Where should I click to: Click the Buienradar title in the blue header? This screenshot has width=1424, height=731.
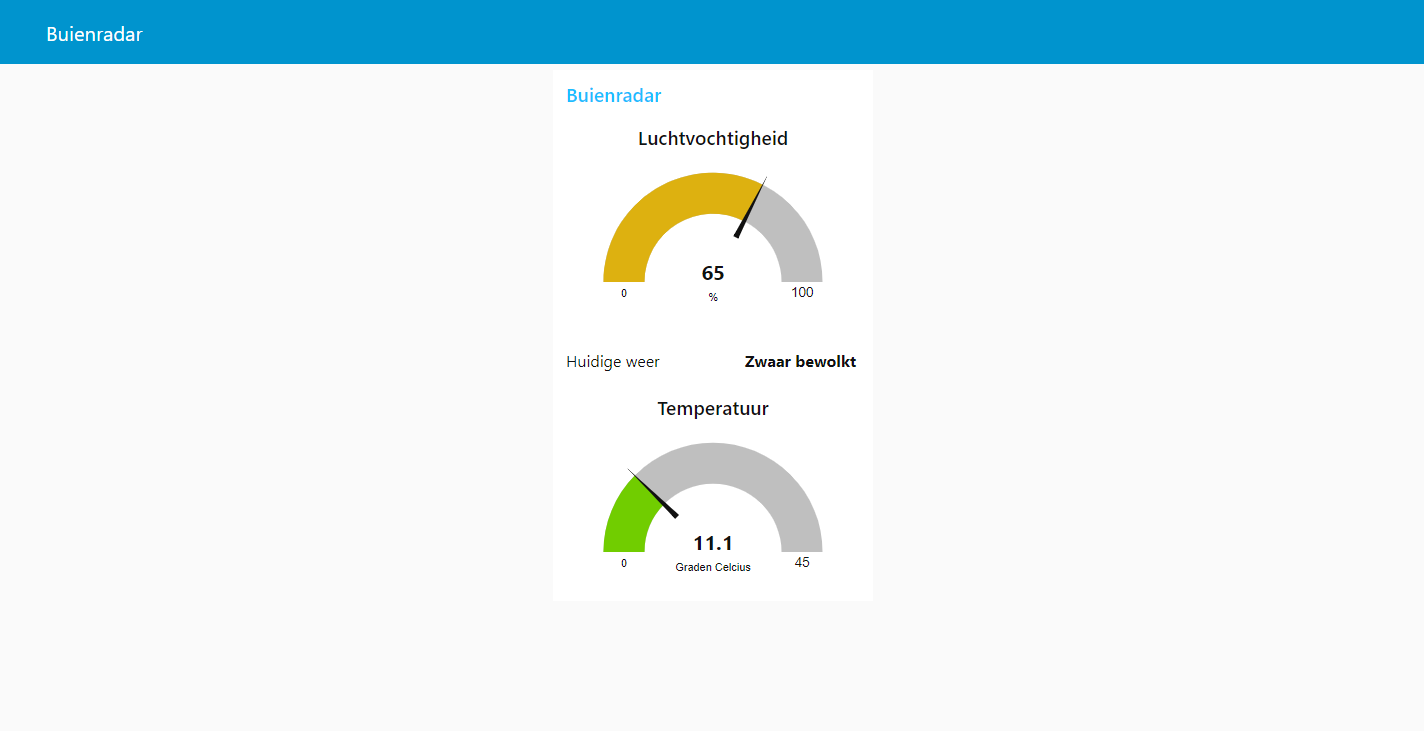tap(94, 34)
